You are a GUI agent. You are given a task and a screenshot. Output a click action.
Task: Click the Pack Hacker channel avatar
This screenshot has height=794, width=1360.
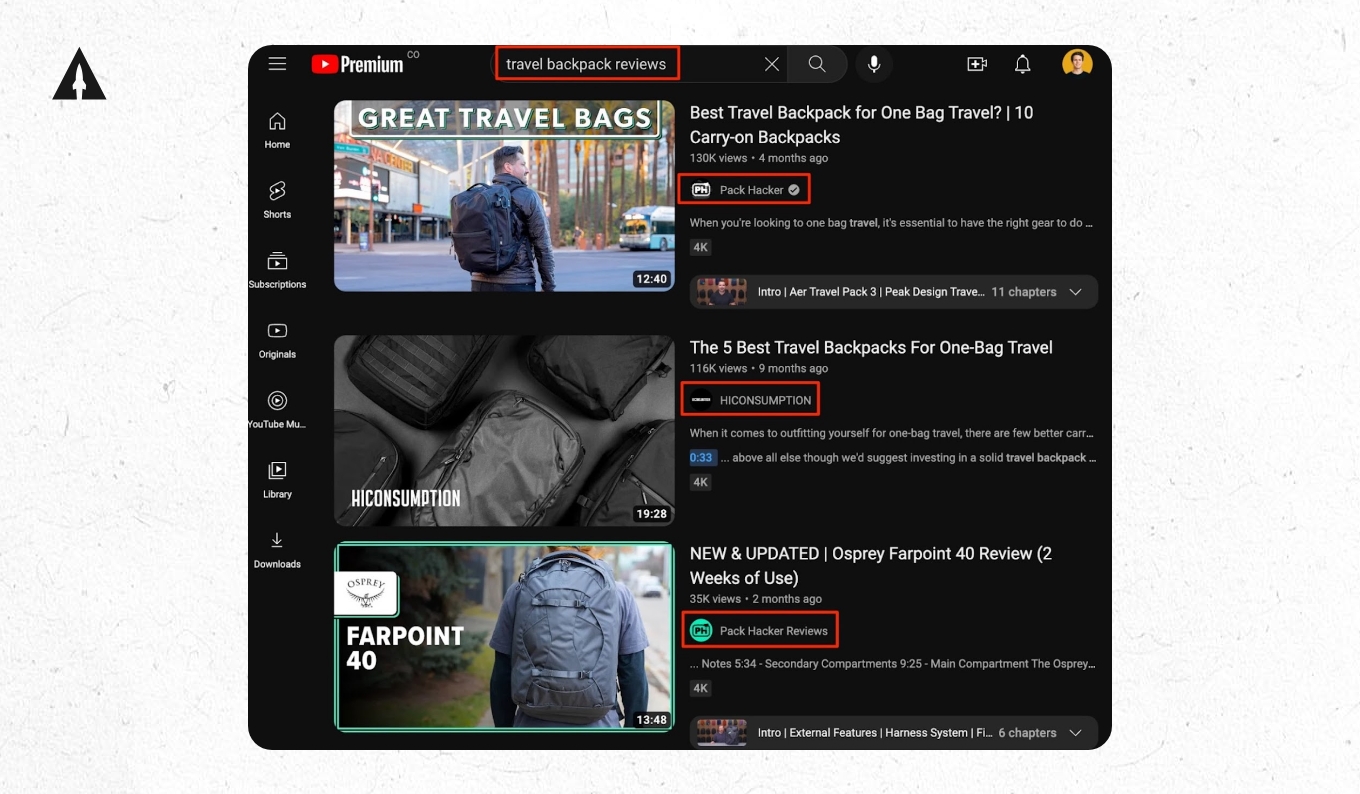coord(701,190)
